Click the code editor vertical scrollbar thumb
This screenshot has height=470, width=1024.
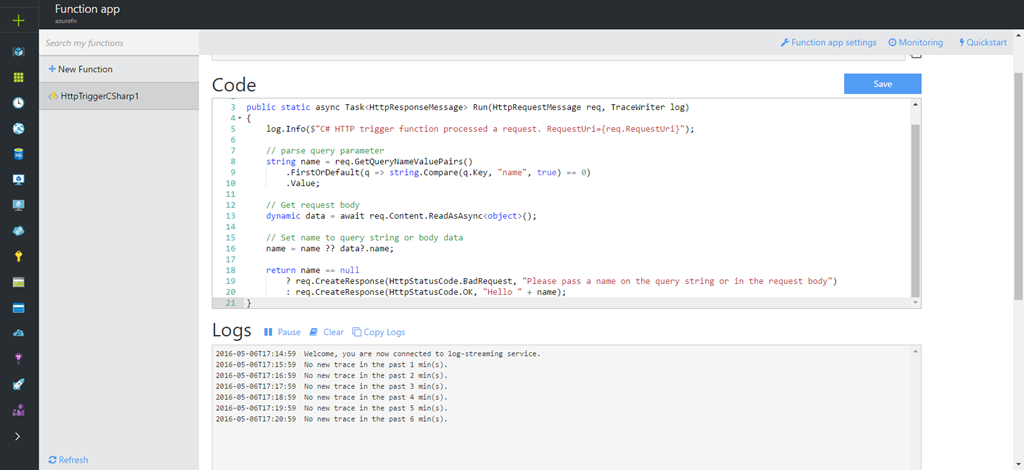(x=916, y=209)
